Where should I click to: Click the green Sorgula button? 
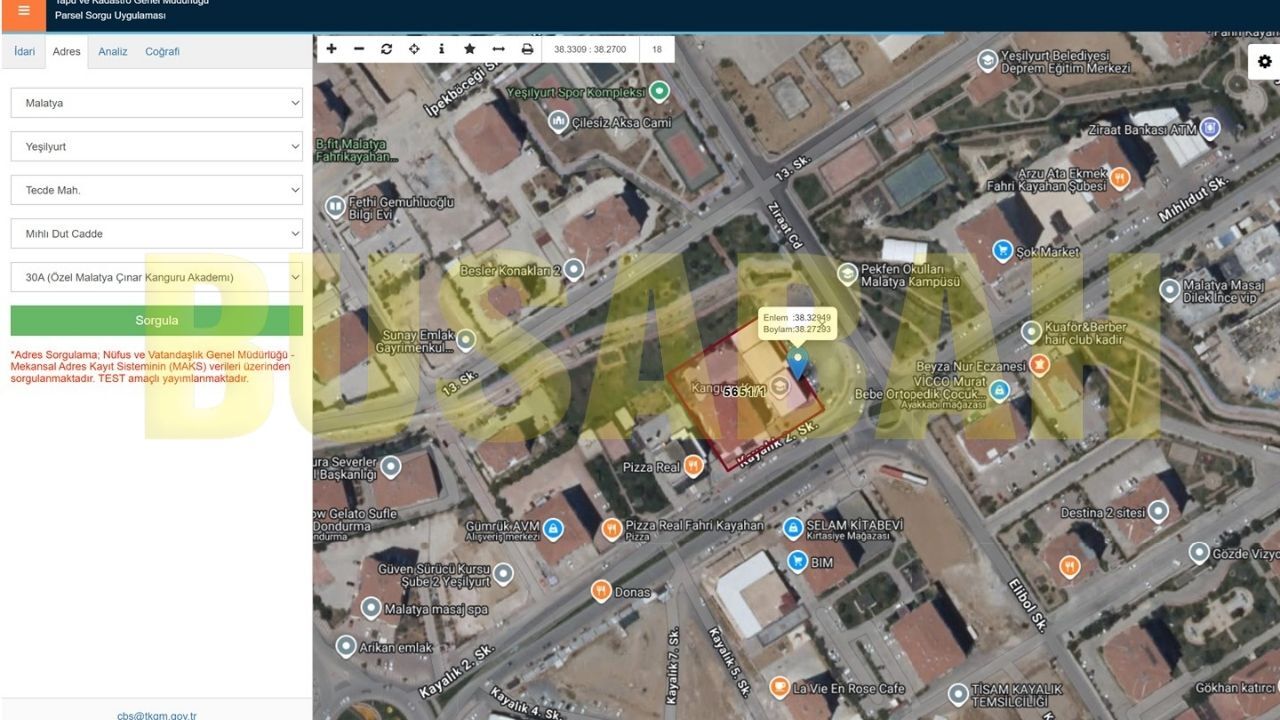[157, 321]
